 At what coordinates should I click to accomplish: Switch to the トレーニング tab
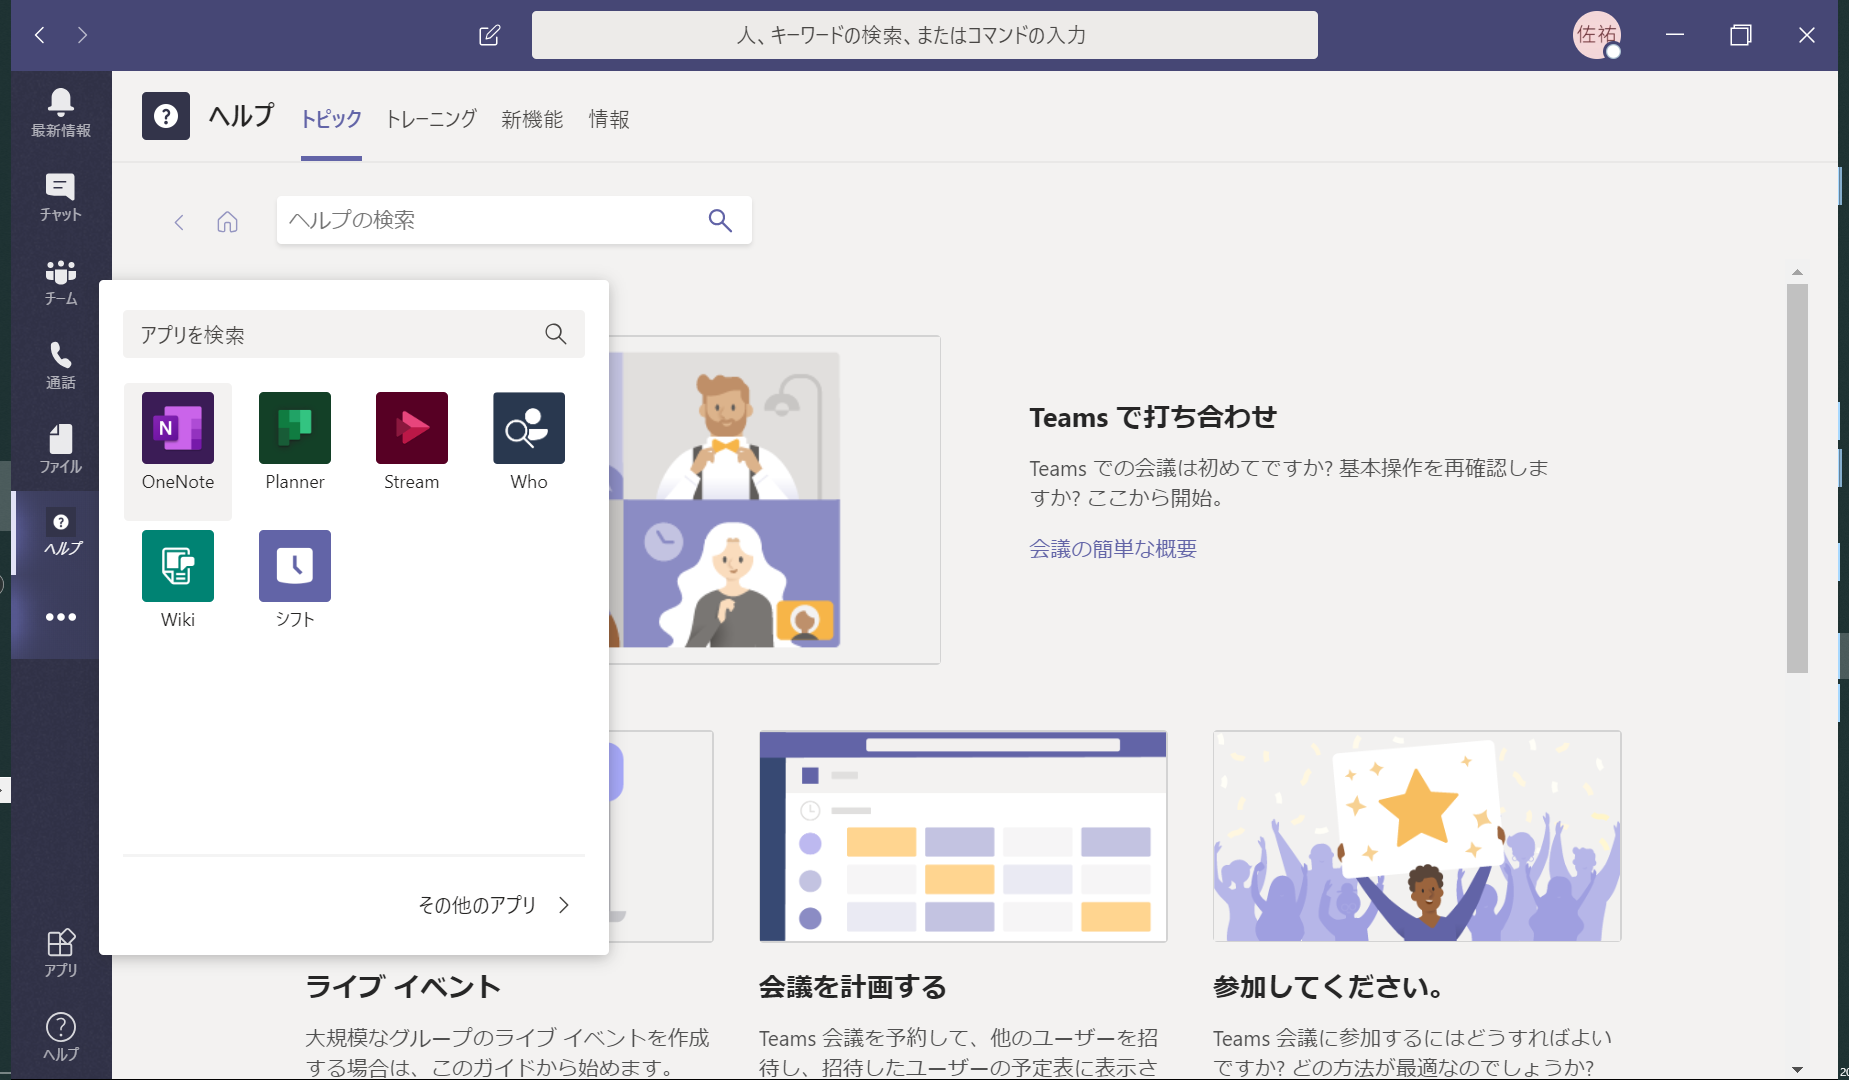(430, 119)
